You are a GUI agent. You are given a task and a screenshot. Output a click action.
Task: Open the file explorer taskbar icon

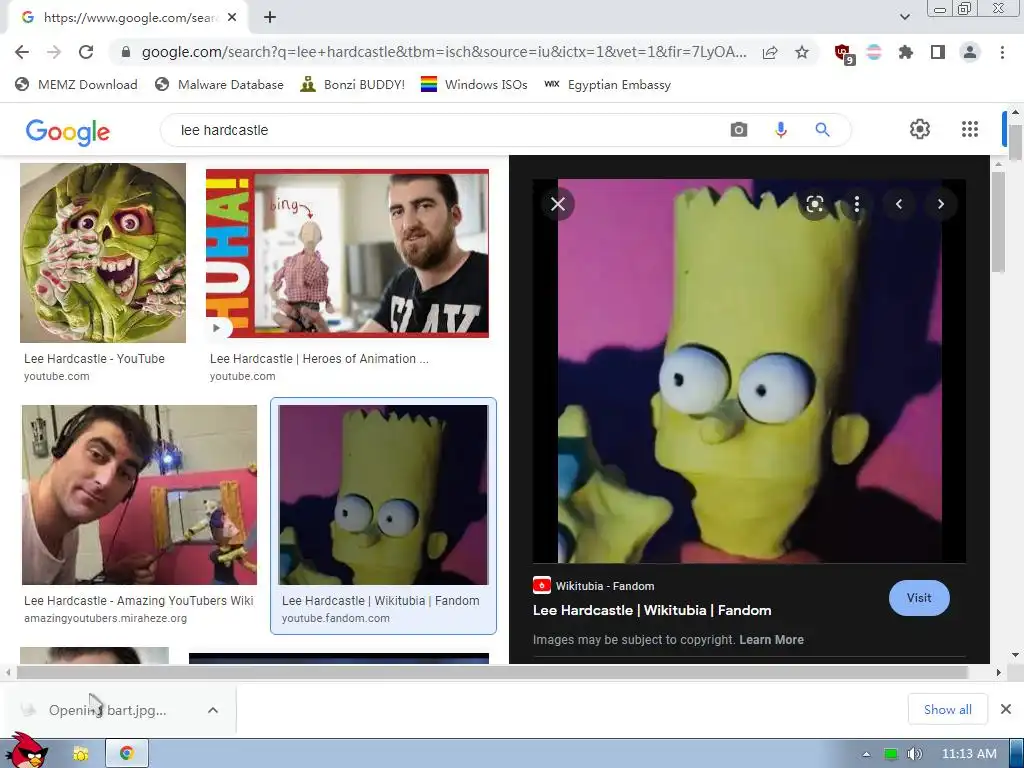[81, 754]
